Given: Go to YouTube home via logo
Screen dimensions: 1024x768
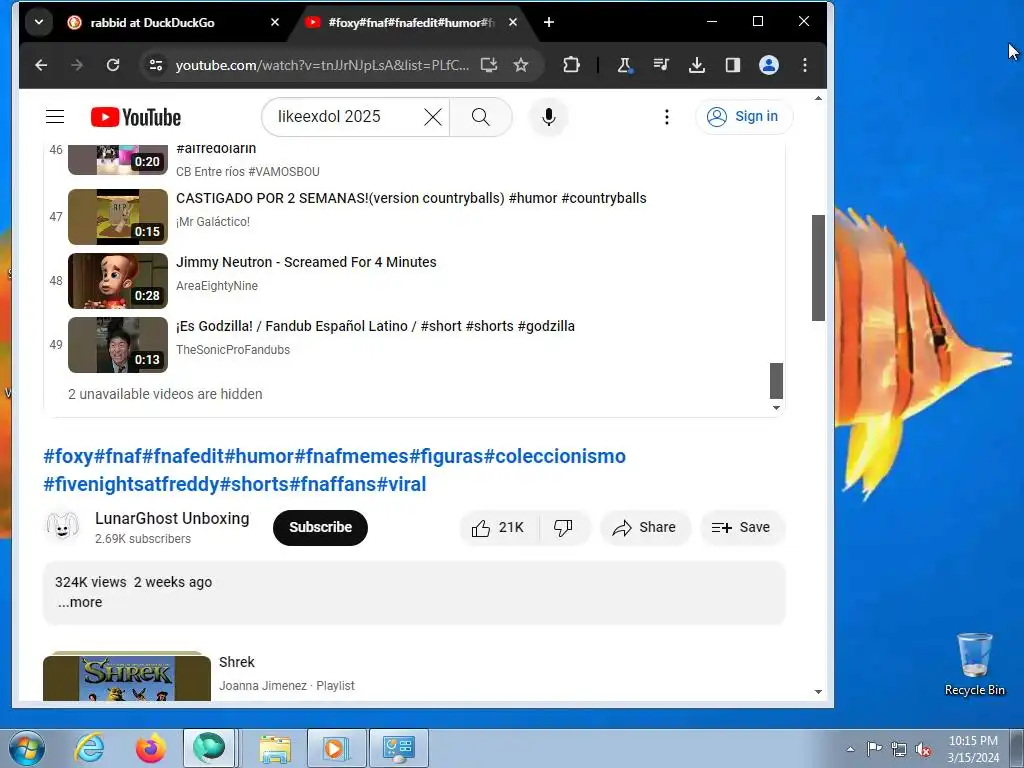Looking at the screenshot, I should click(136, 117).
